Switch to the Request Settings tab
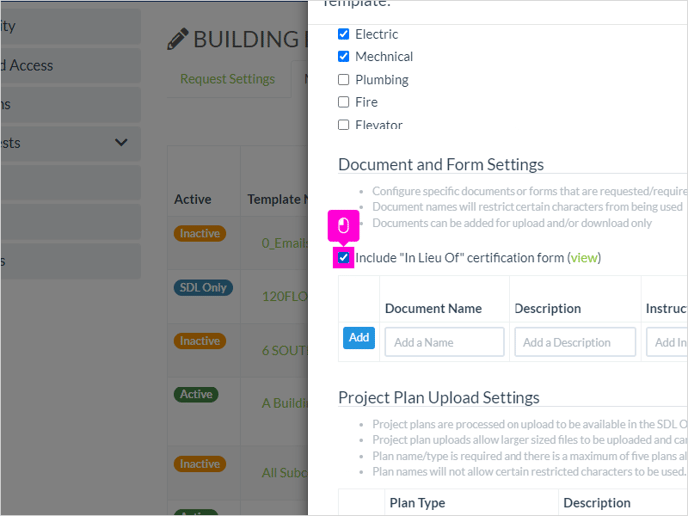688x516 pixels. tap(227, 79)
